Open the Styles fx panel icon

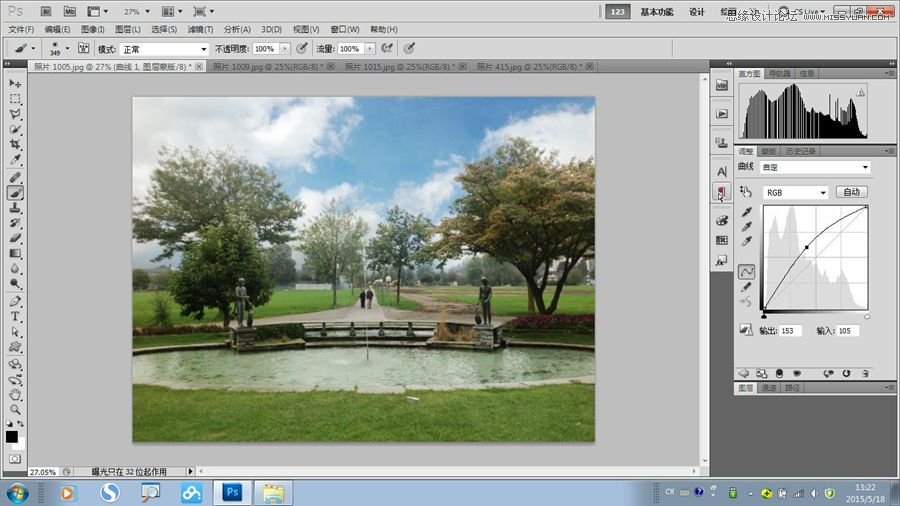click(x=722, y=261)
